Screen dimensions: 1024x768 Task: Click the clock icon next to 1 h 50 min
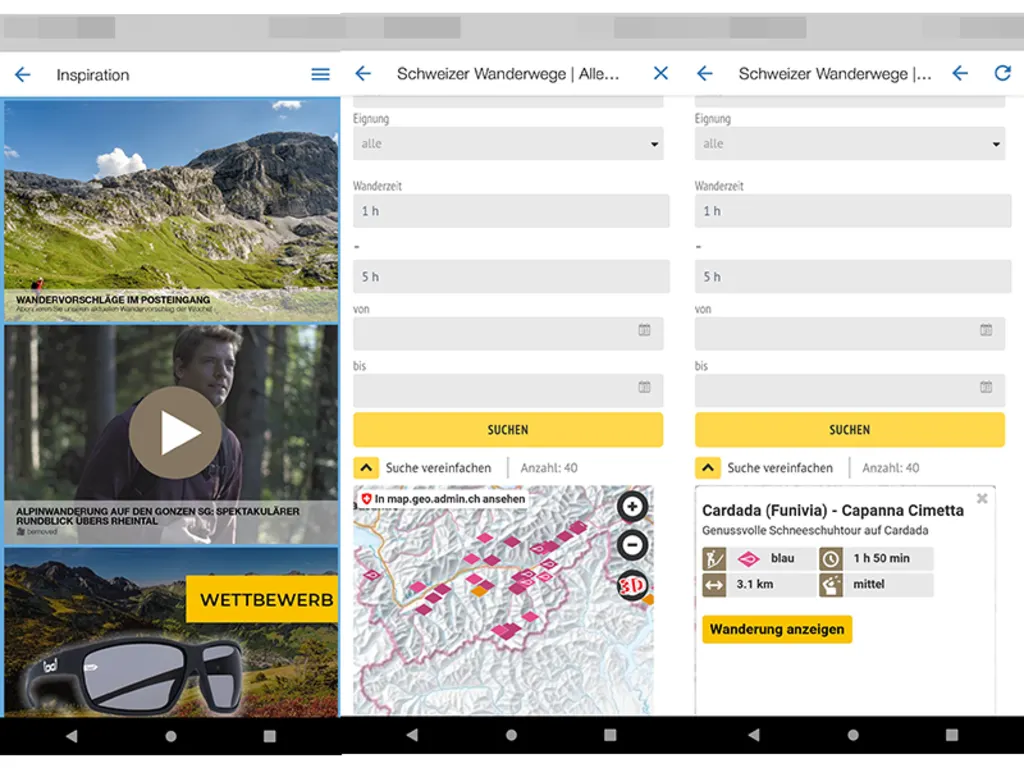[x=829, y=559]
